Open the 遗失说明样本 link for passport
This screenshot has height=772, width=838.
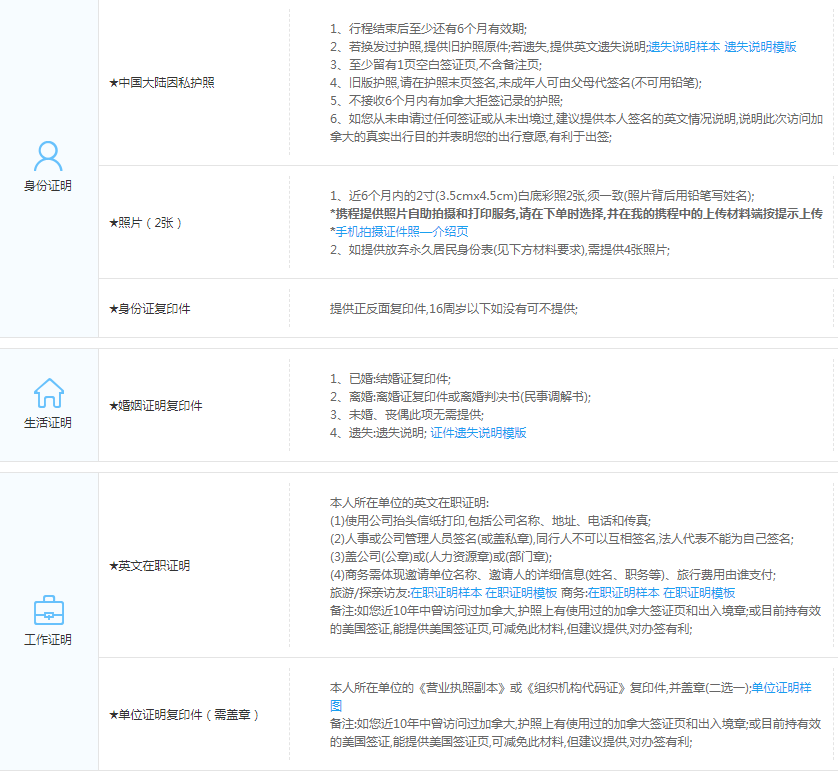(x=684, y=46)
